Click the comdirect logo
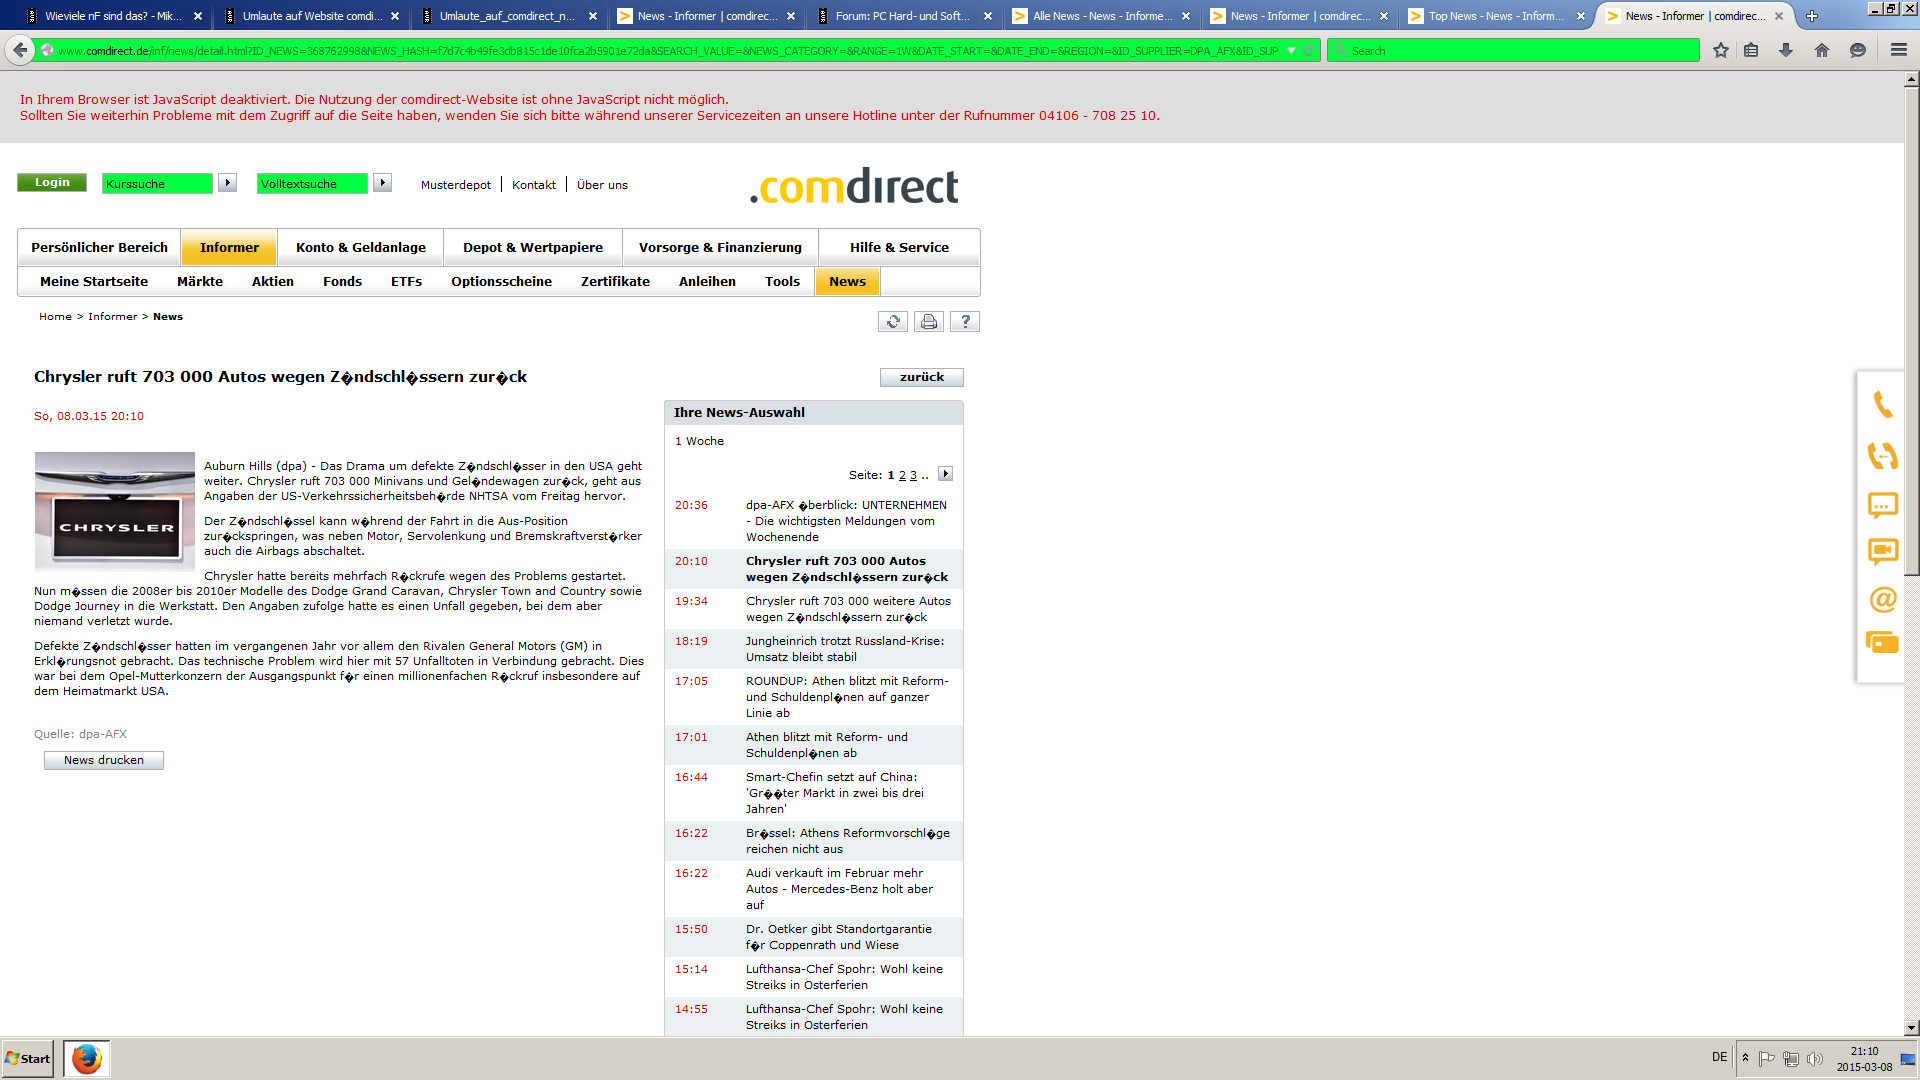The width and height of the screenshot is (1920, 1080). (854, 186)
